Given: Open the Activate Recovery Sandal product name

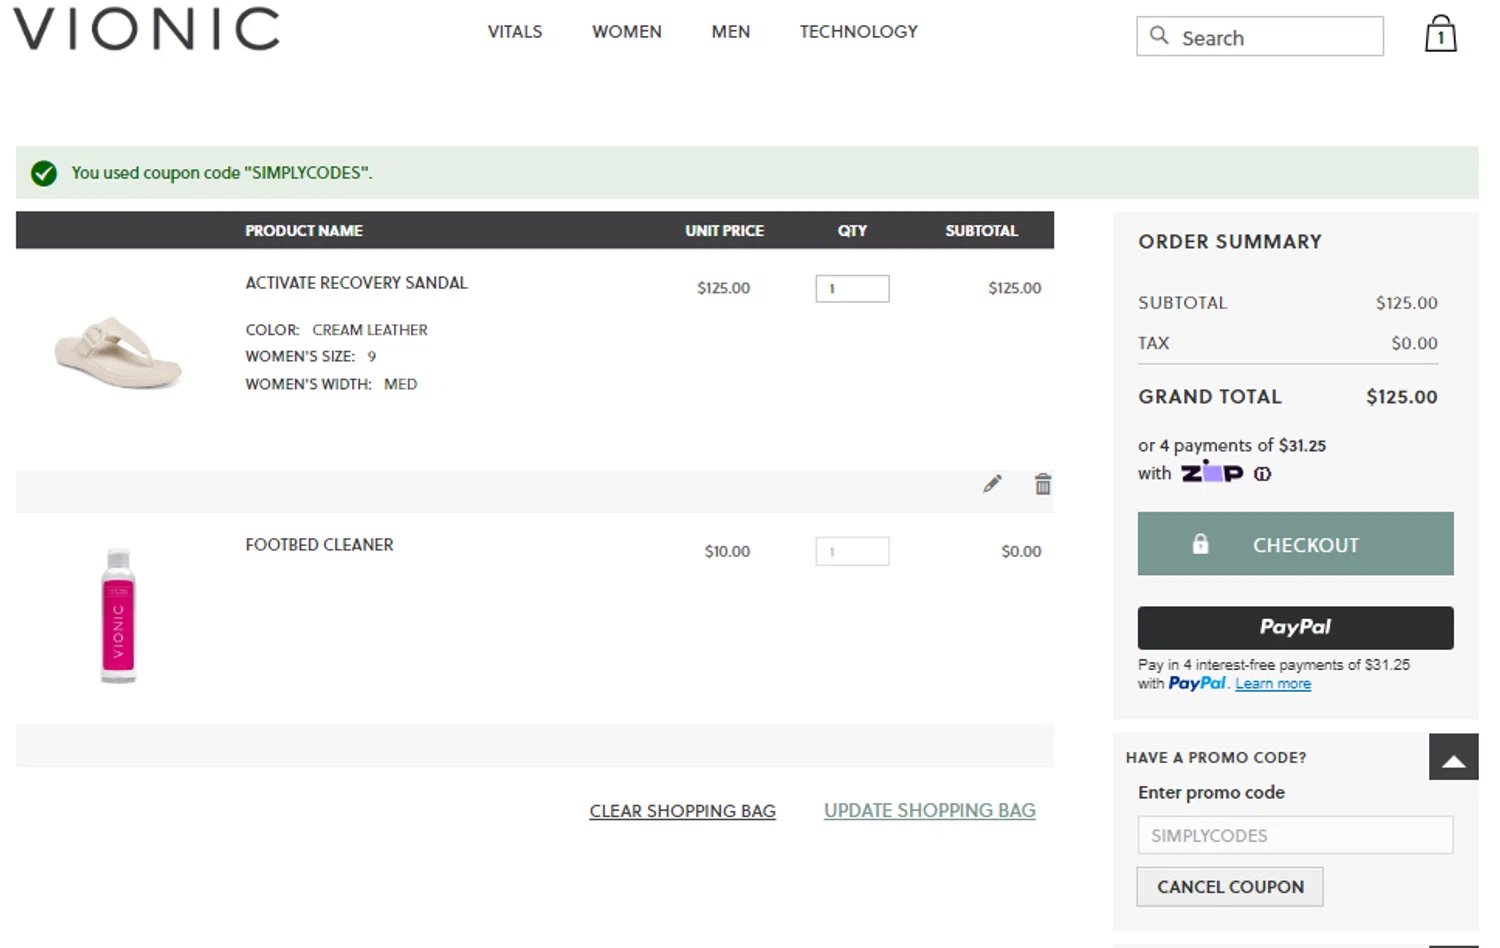Looking at the screenshot, I should pos(357,283).
